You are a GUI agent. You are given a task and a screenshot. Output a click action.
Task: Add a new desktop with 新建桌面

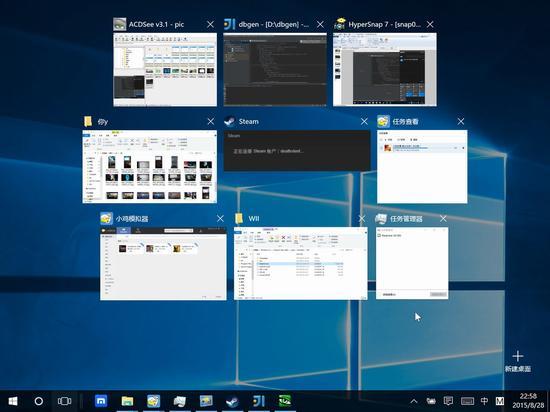coord(518,362)
